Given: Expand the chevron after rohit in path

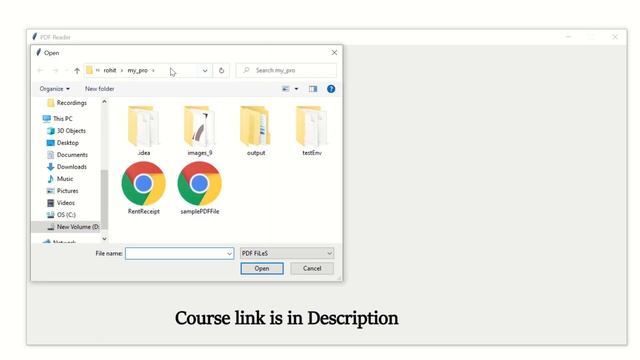Looking at the screenshot, I should coord(122,71).
